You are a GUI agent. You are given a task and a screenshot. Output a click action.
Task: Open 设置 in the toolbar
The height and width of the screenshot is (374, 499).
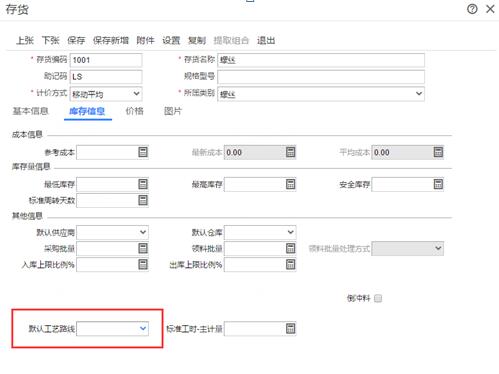point(171,40)
